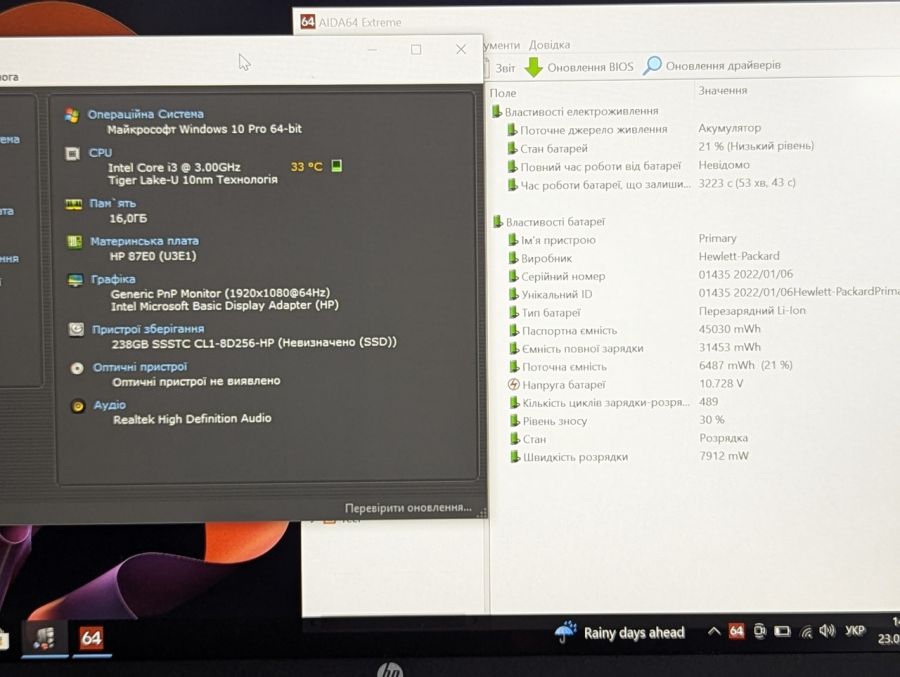Click the green BIOS update arrow icon
900x677 pixels.
point(534,67)
